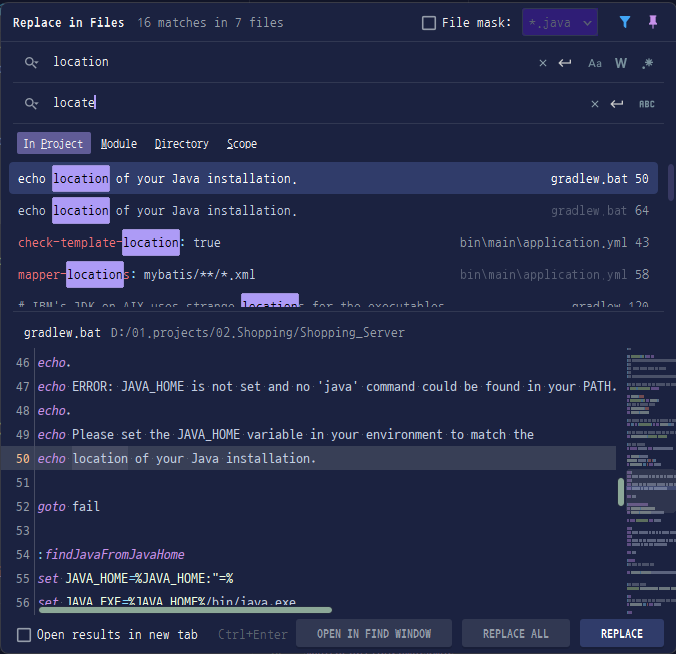Click preview line 50 'location' word
Image resolution: width=676 pixels, height=654 pixels.
pyautogui.click(x=100, y=458)
